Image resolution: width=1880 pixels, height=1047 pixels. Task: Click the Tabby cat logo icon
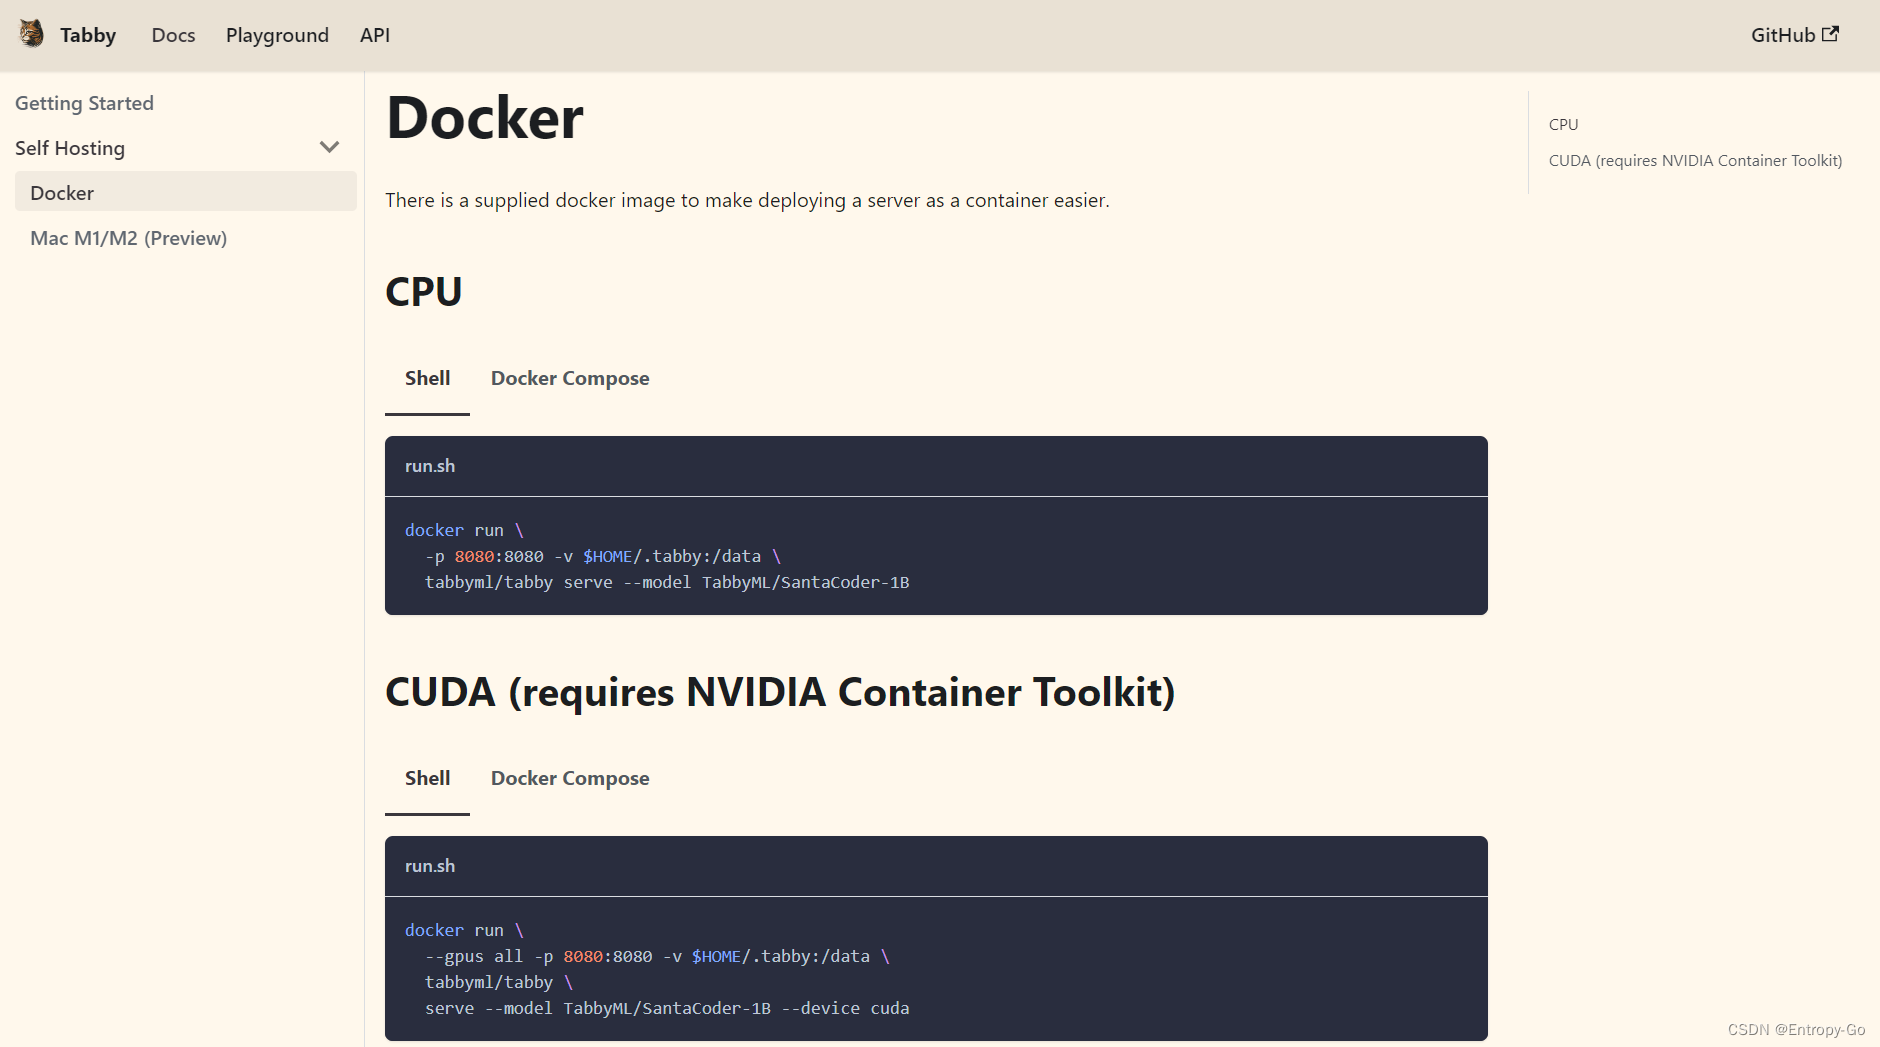point(30,32)
